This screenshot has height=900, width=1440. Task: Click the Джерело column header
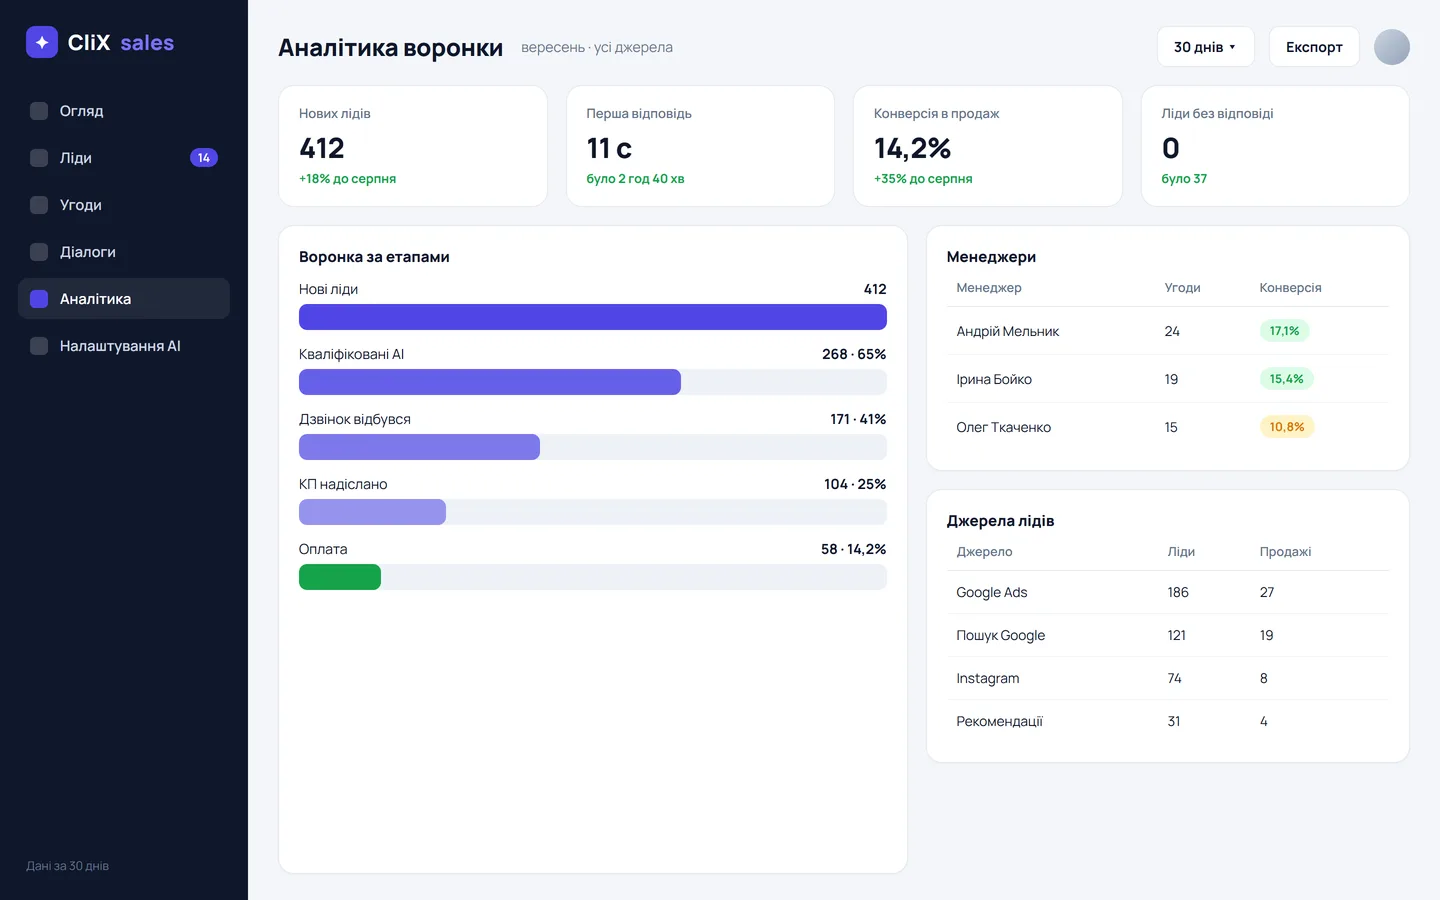[984, 552]
